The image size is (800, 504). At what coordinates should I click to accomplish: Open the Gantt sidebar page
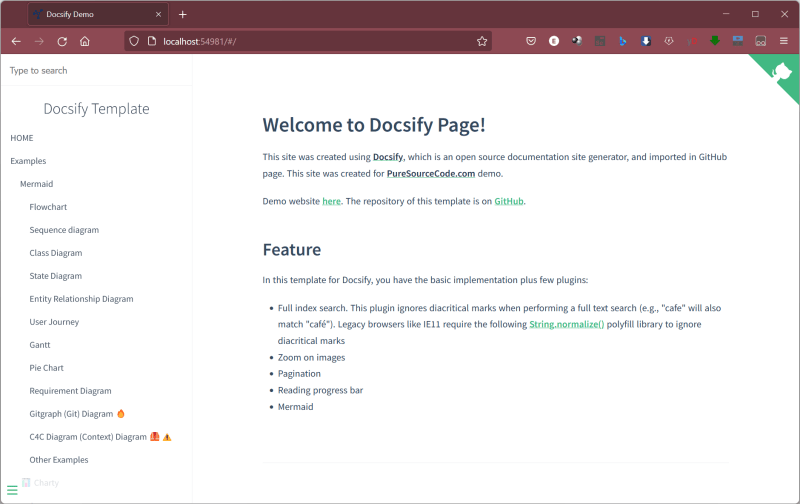click(40, 345)
